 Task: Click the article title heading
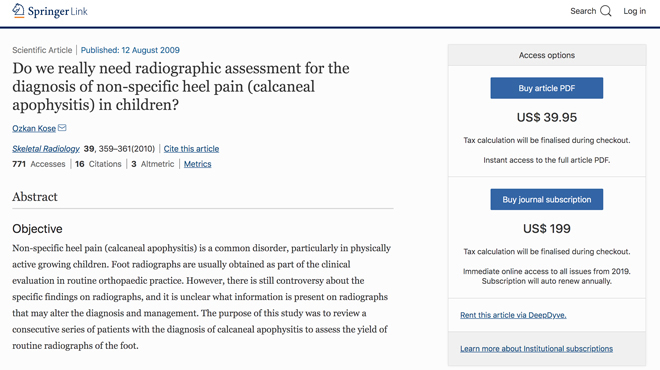point(181,86)
